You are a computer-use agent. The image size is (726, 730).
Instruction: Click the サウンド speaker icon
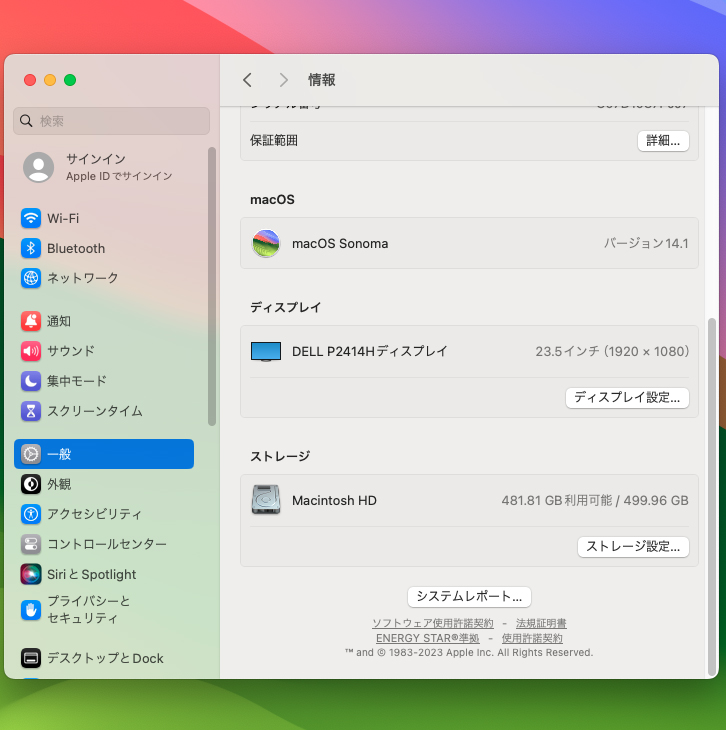pos(31,351)
